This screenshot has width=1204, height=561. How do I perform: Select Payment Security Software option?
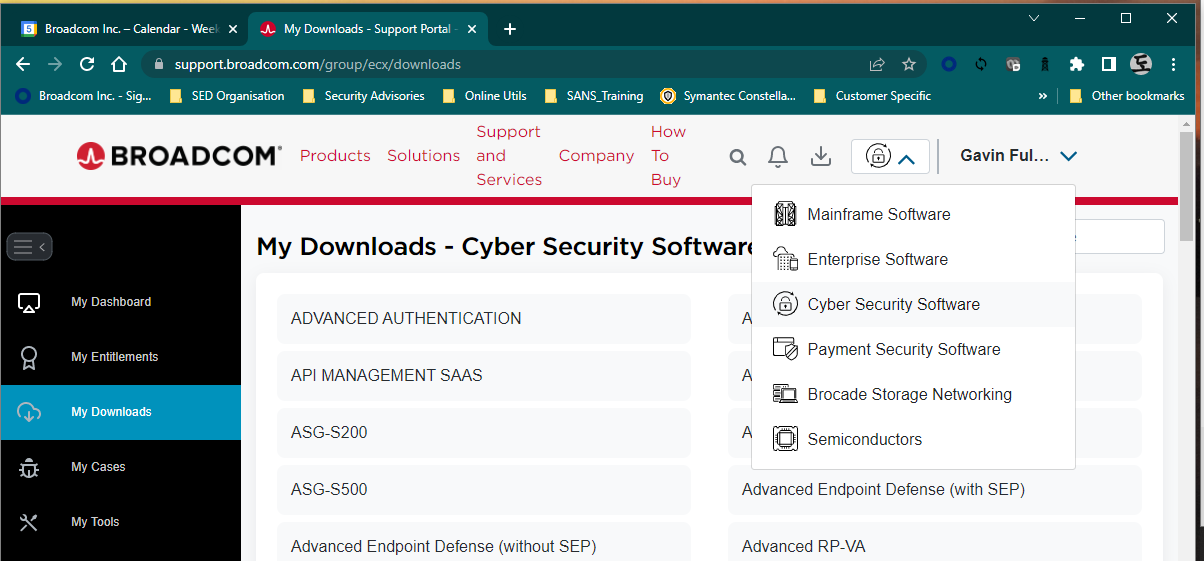[913, 349]
